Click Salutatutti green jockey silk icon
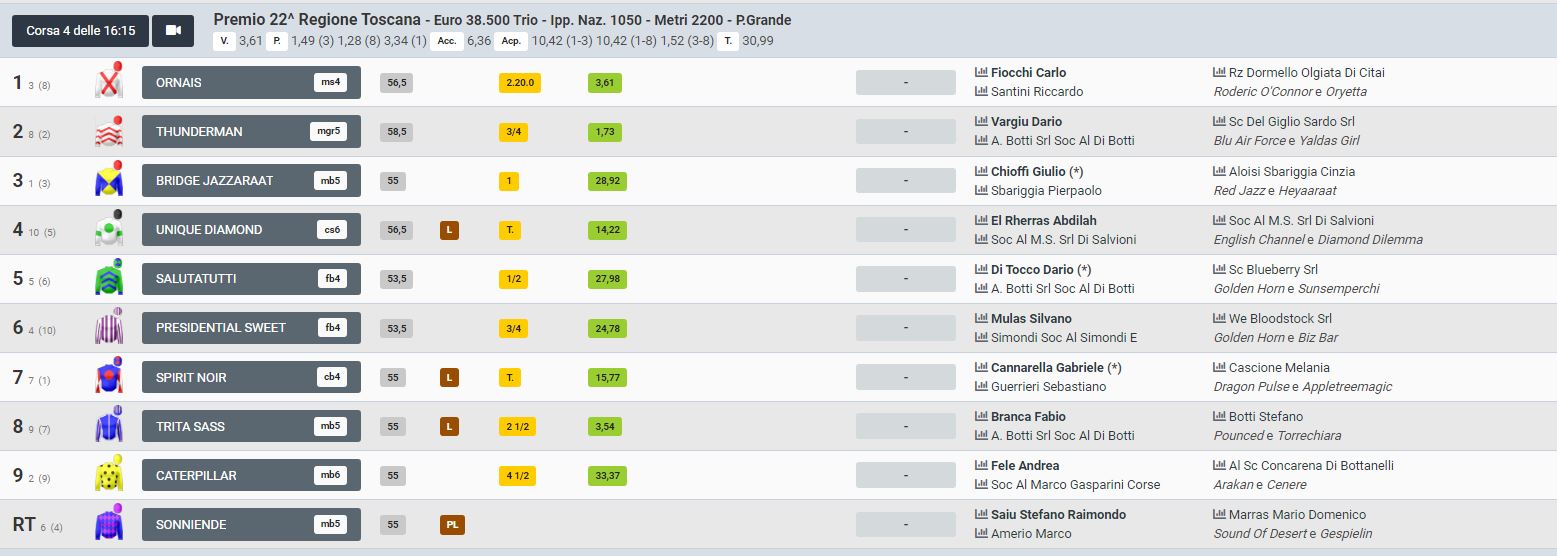The height and width of the screenshot is (556, 1557). point(108,278)
